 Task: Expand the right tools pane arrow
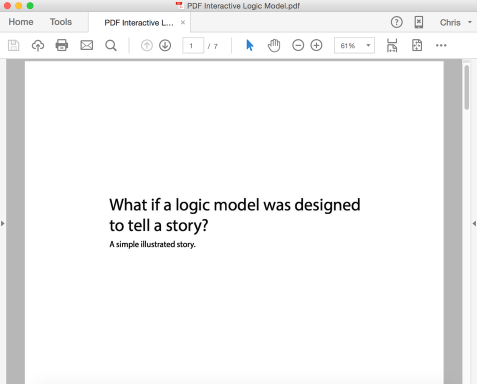pyautogui.click(x=474, y=223)
